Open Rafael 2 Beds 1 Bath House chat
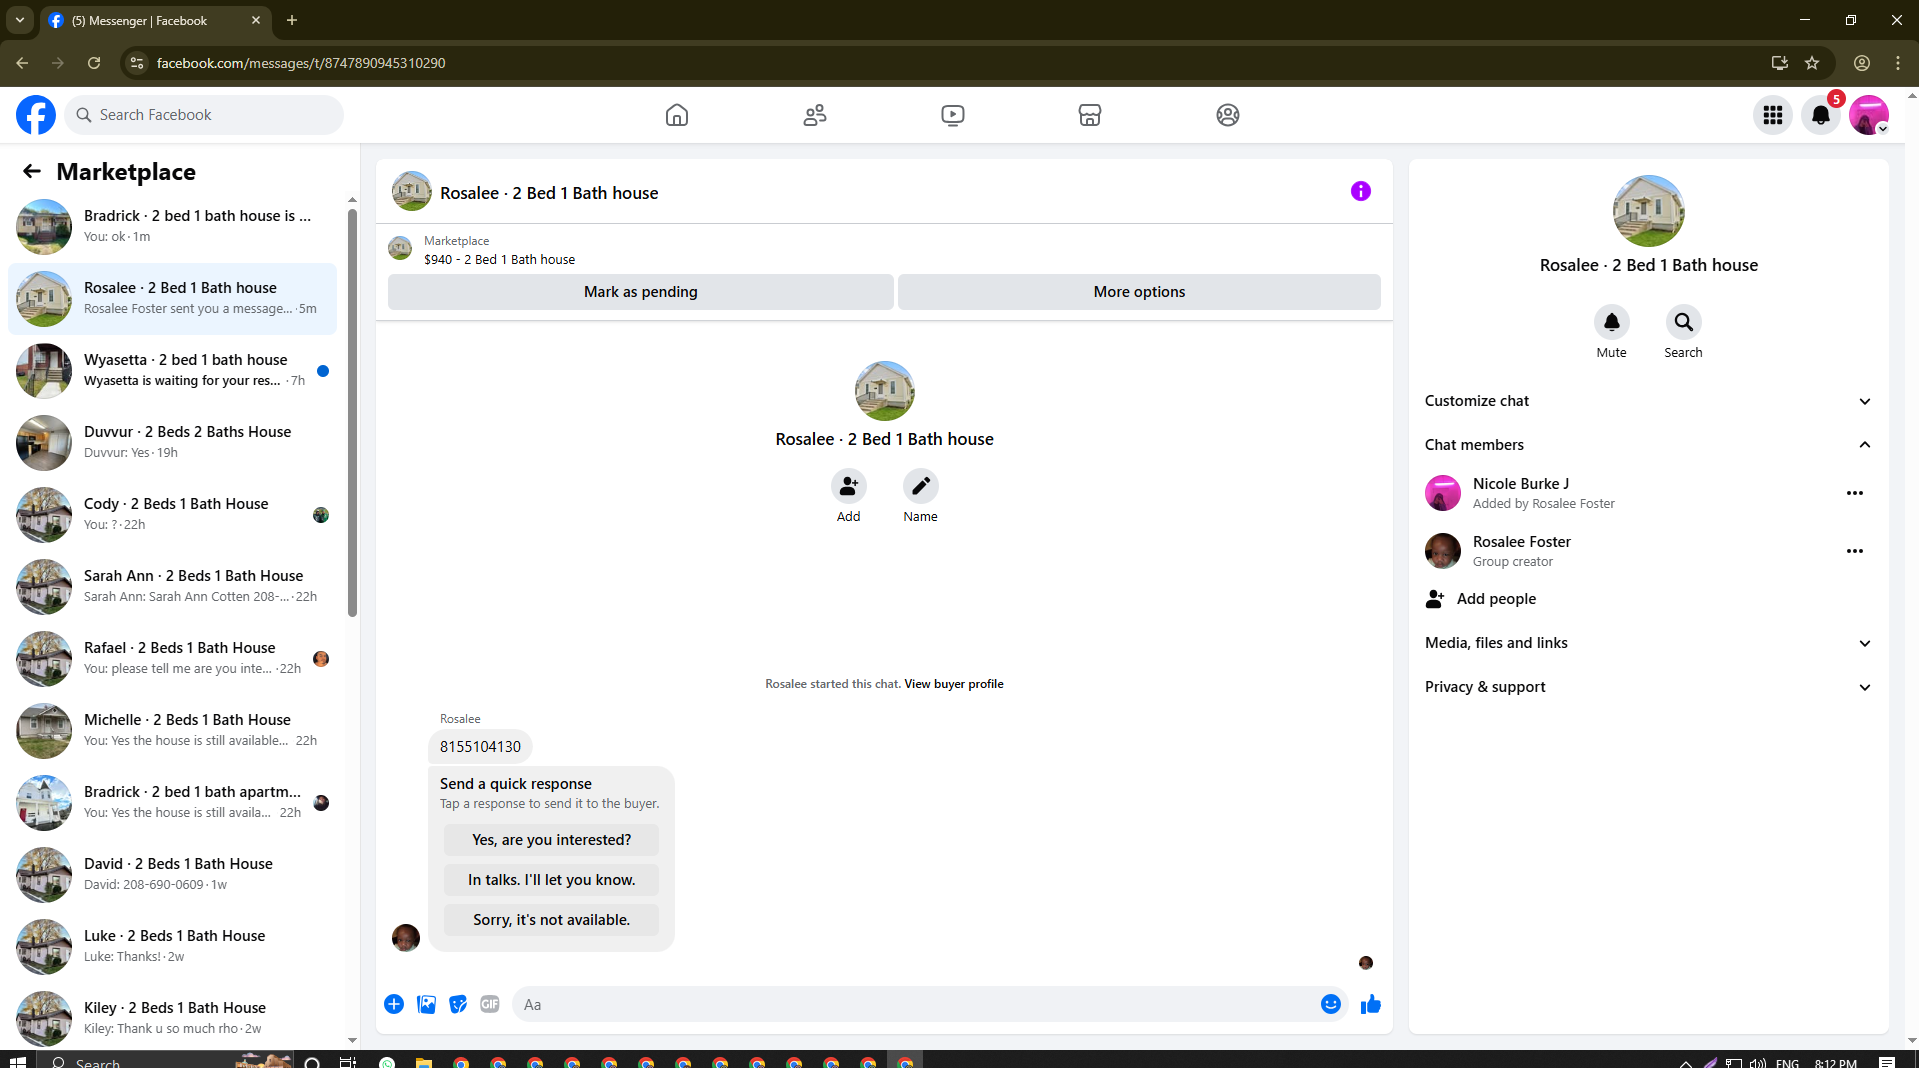1919x1068 pixels. 172,659
